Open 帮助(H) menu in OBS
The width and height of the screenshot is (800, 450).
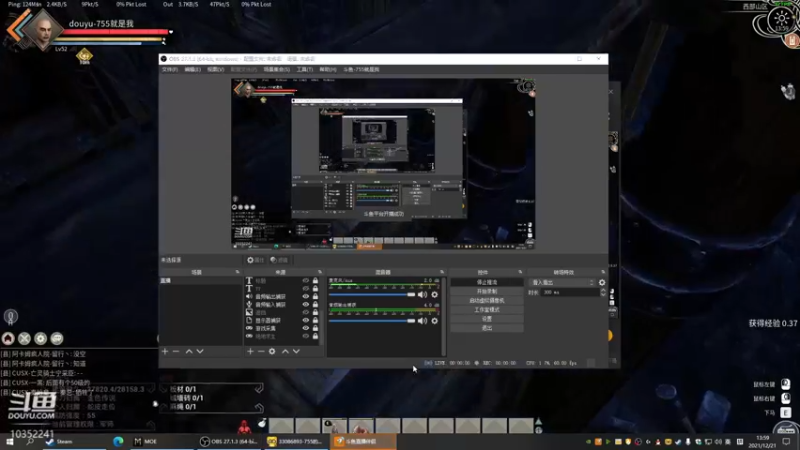328,69
